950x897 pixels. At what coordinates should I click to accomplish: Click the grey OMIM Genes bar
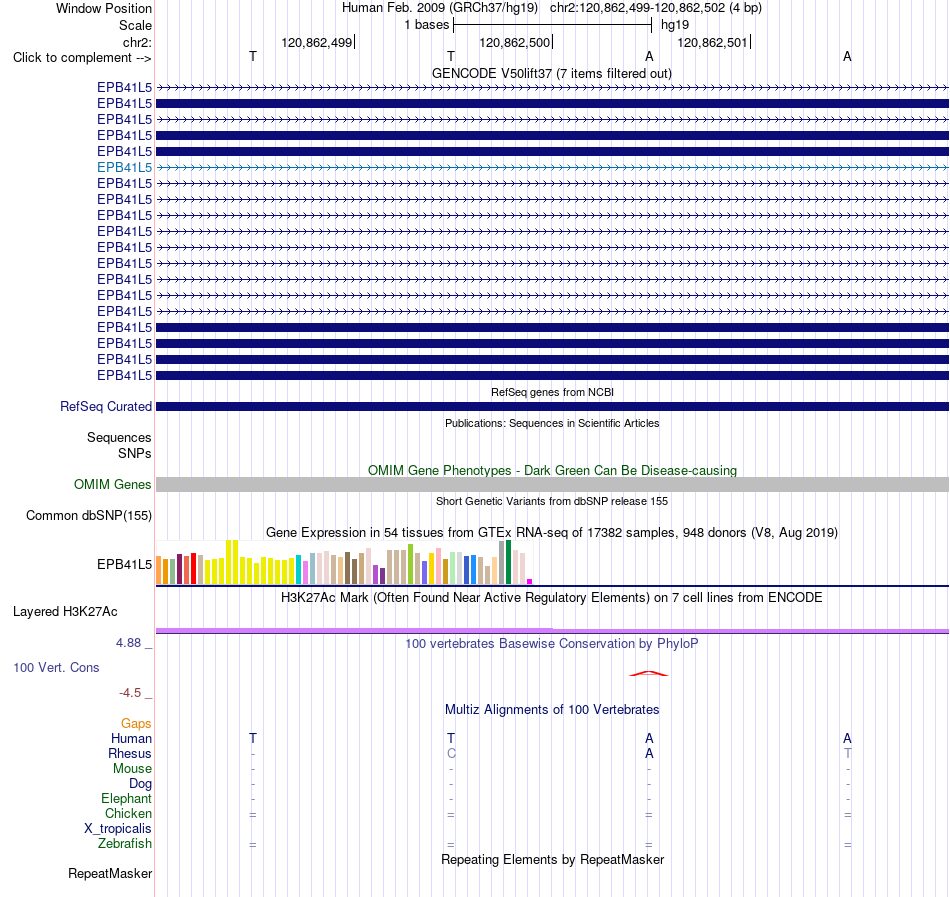pos(552,485)
